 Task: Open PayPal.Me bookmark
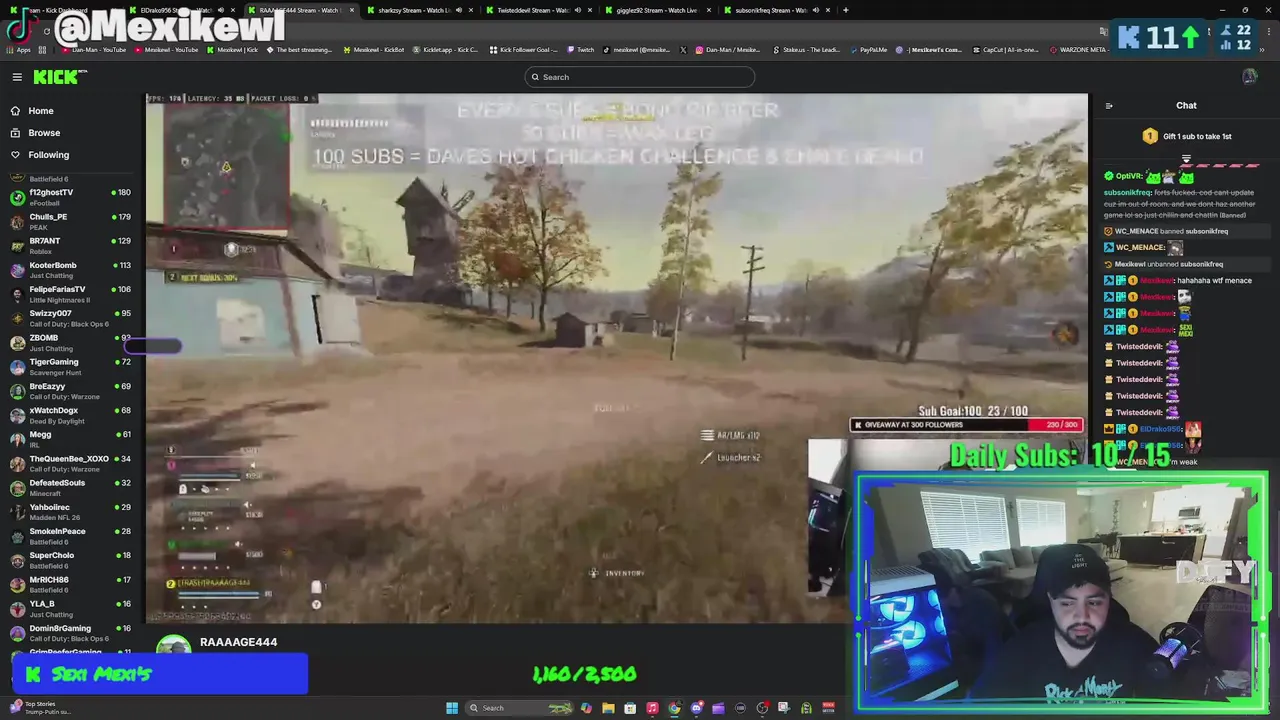[x=867, y=49]
